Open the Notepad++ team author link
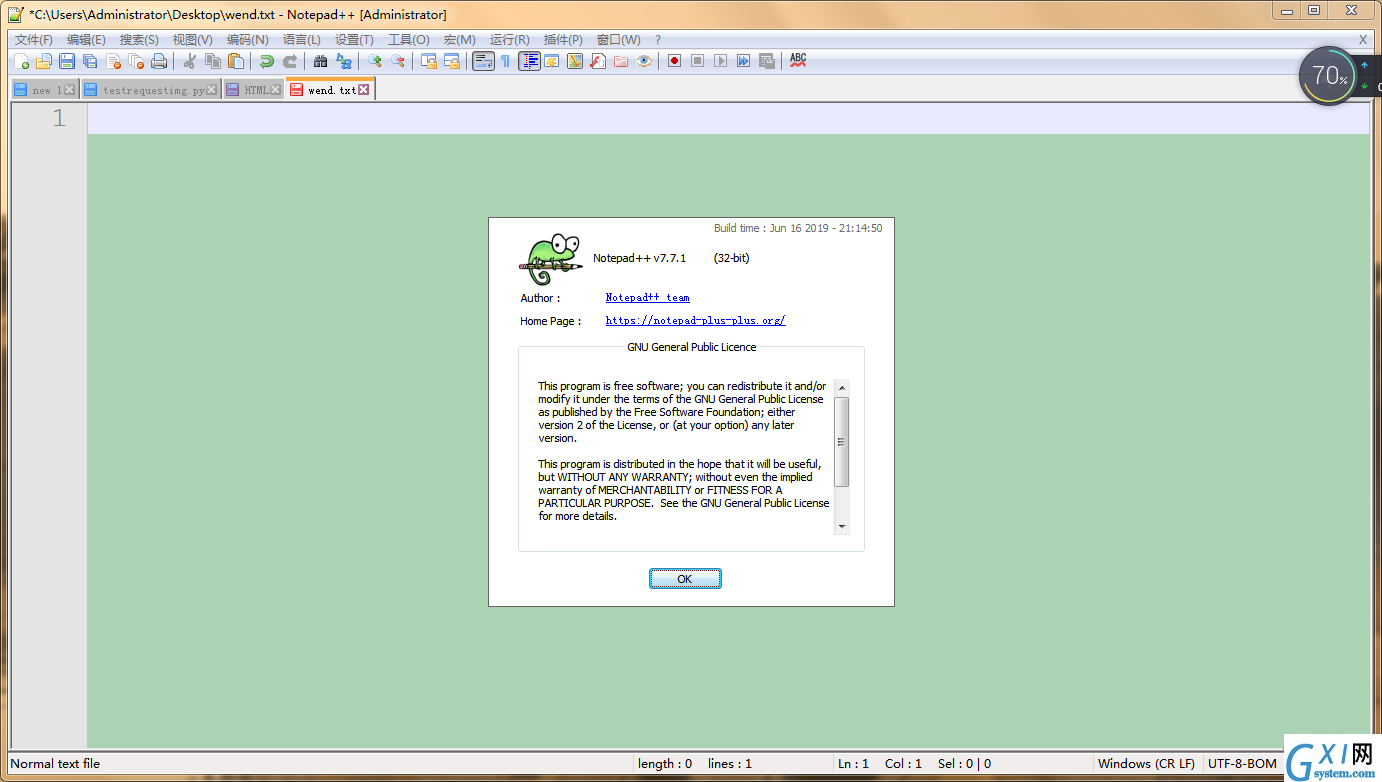The image size is (1382, 782). coord(647,298)
